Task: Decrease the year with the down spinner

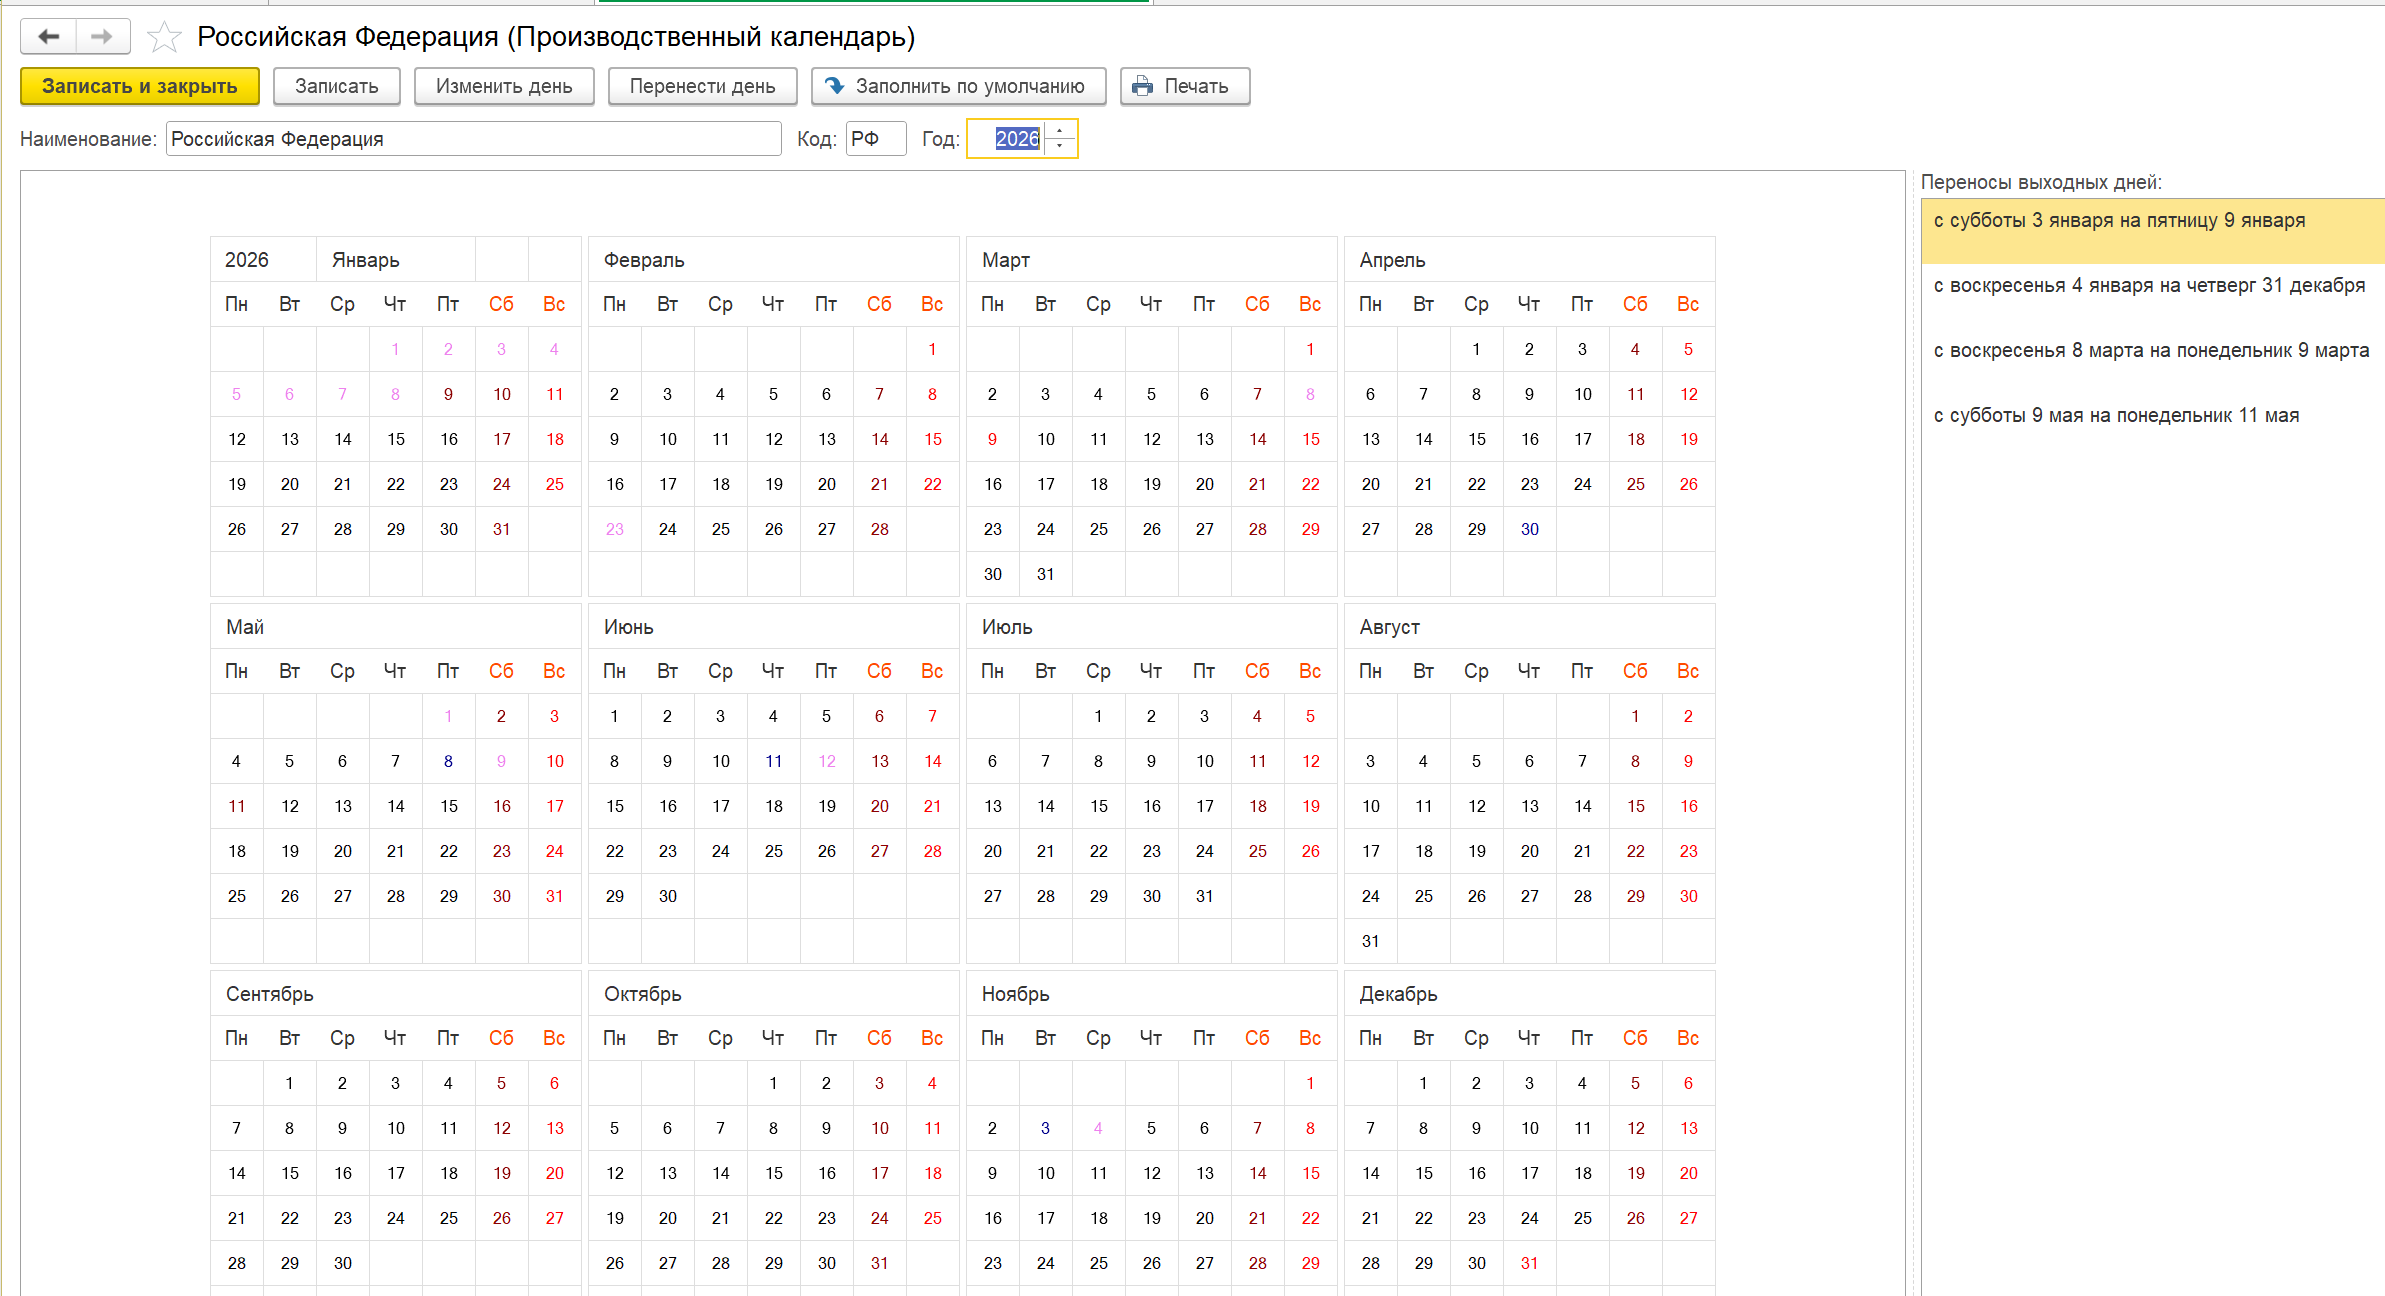Action: click(x=1060, y=146)
